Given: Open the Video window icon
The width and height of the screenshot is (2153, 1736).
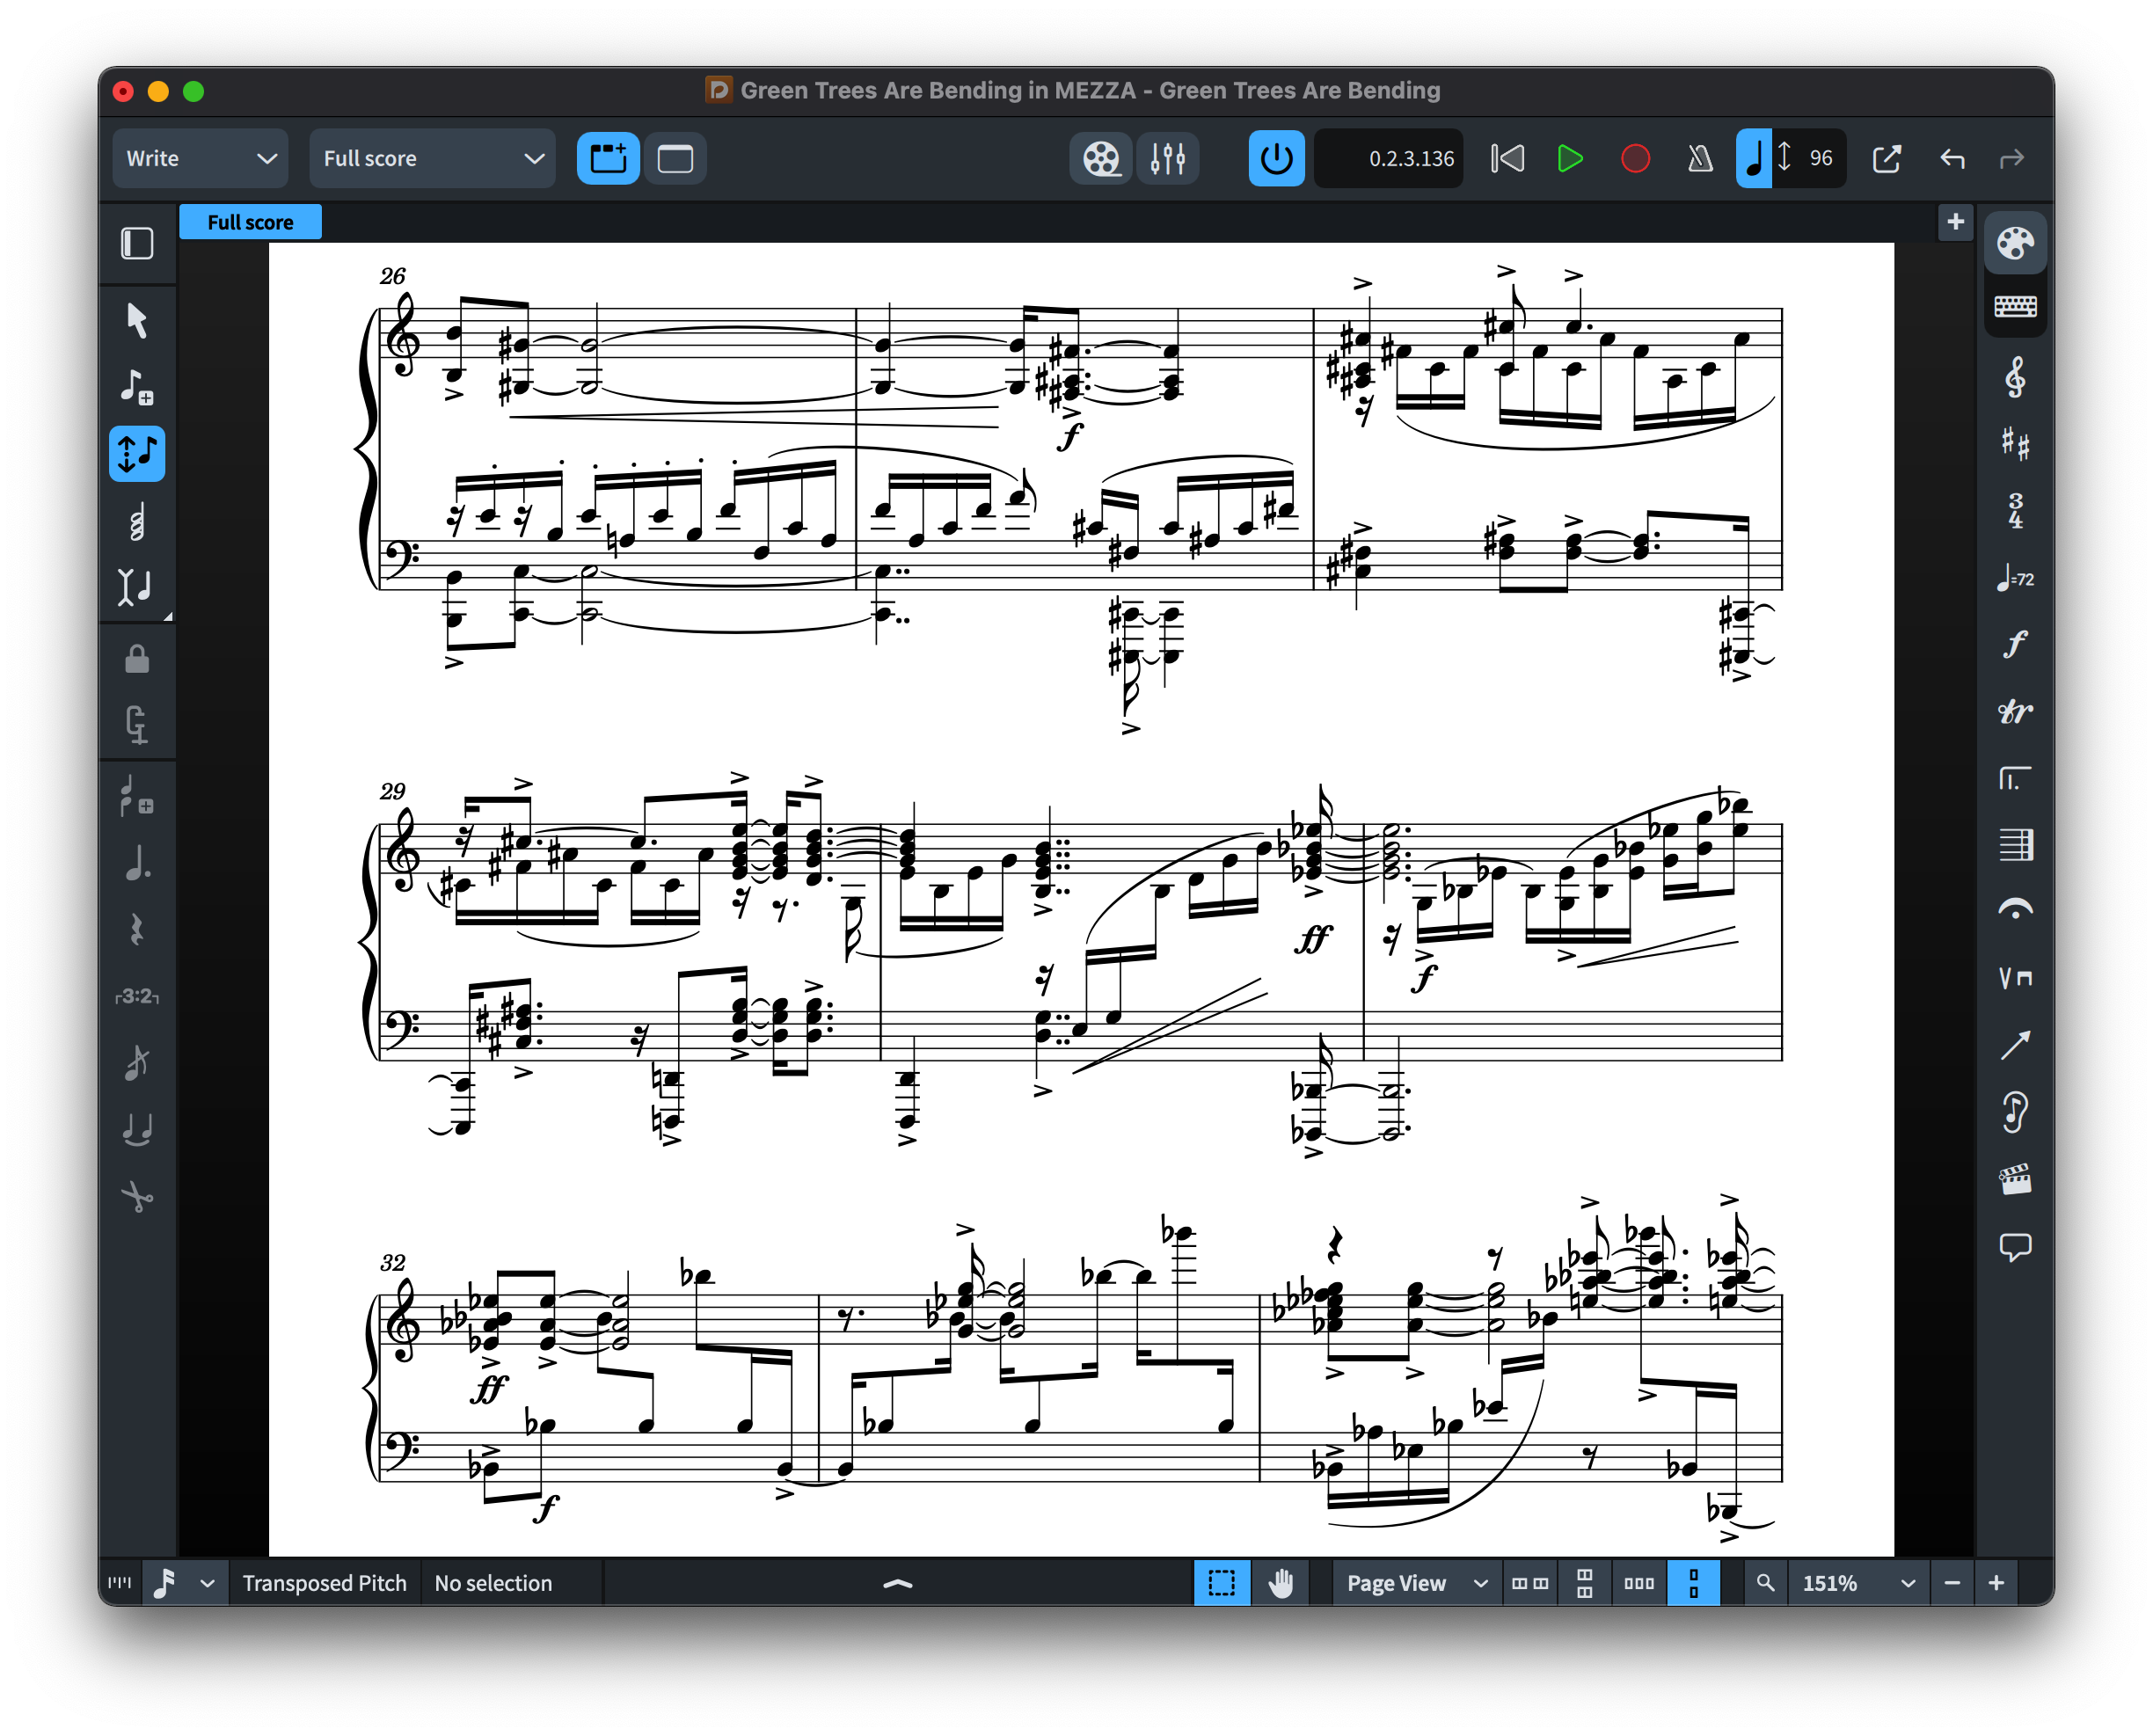Looking at the screenshot, I should point(1101,158).
